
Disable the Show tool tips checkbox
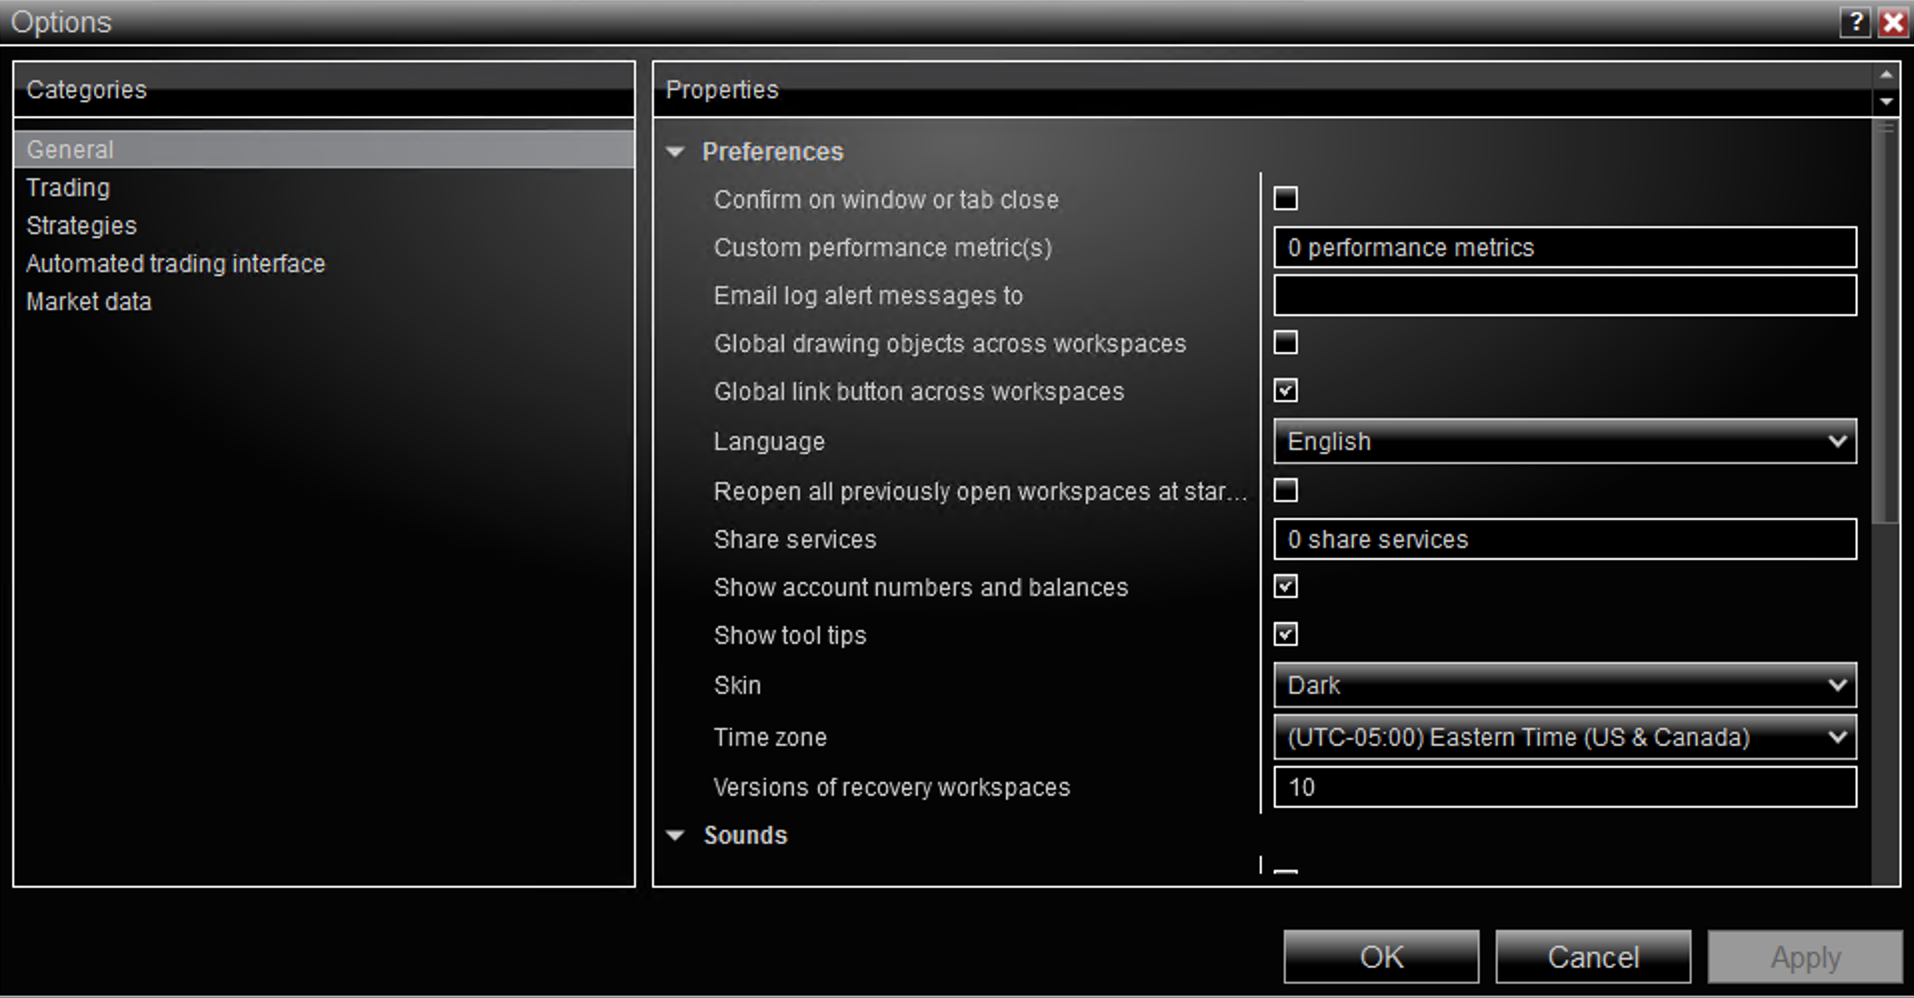point(1286,634)
